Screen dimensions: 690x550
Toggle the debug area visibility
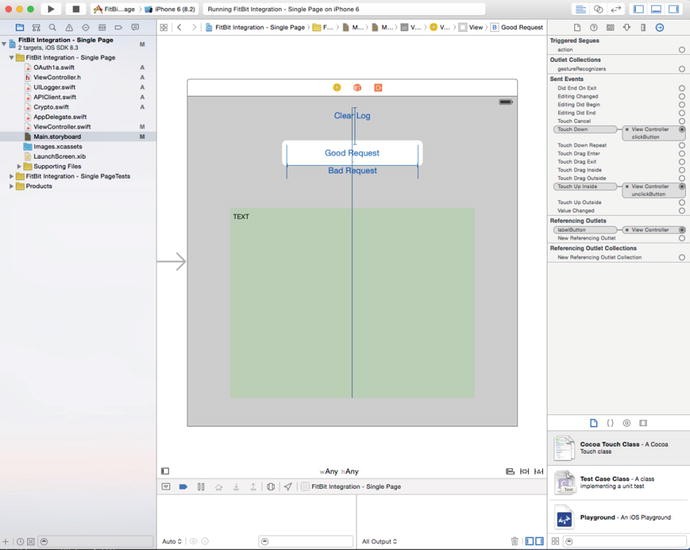[656, 9]
